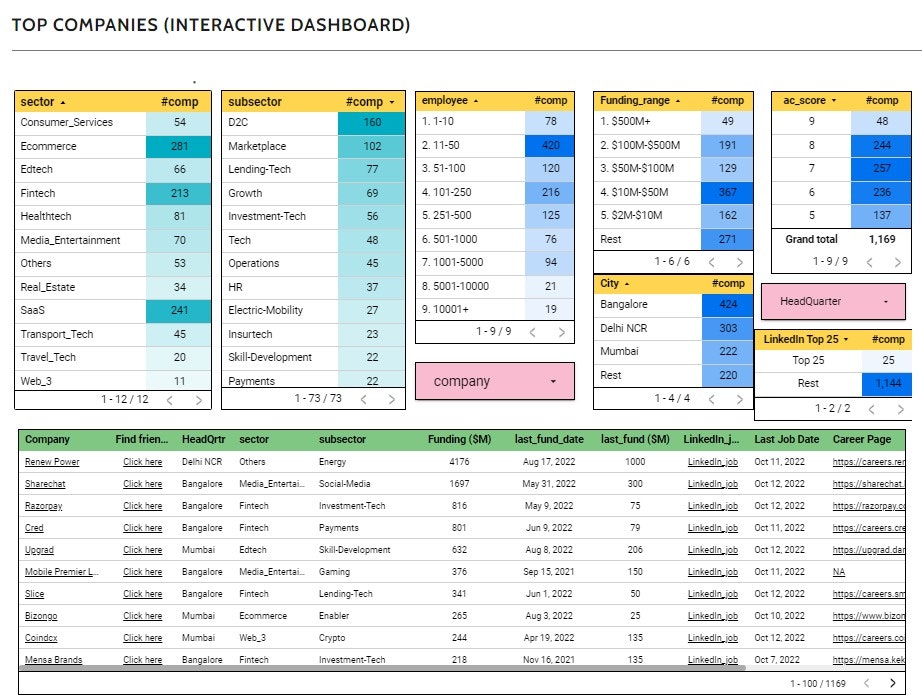This screenshot has width=922, height=699.
Task: Filter by SaaS sector row
Action: pyautogui.click(x=113, y=310)
